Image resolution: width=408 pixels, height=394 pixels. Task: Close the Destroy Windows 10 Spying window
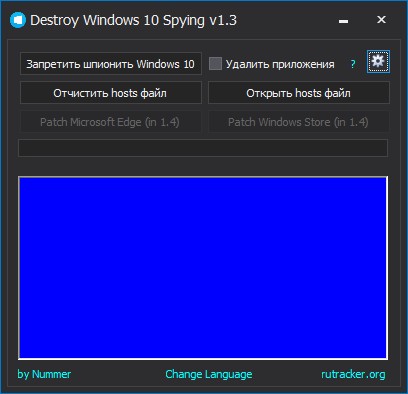(381, 20)
